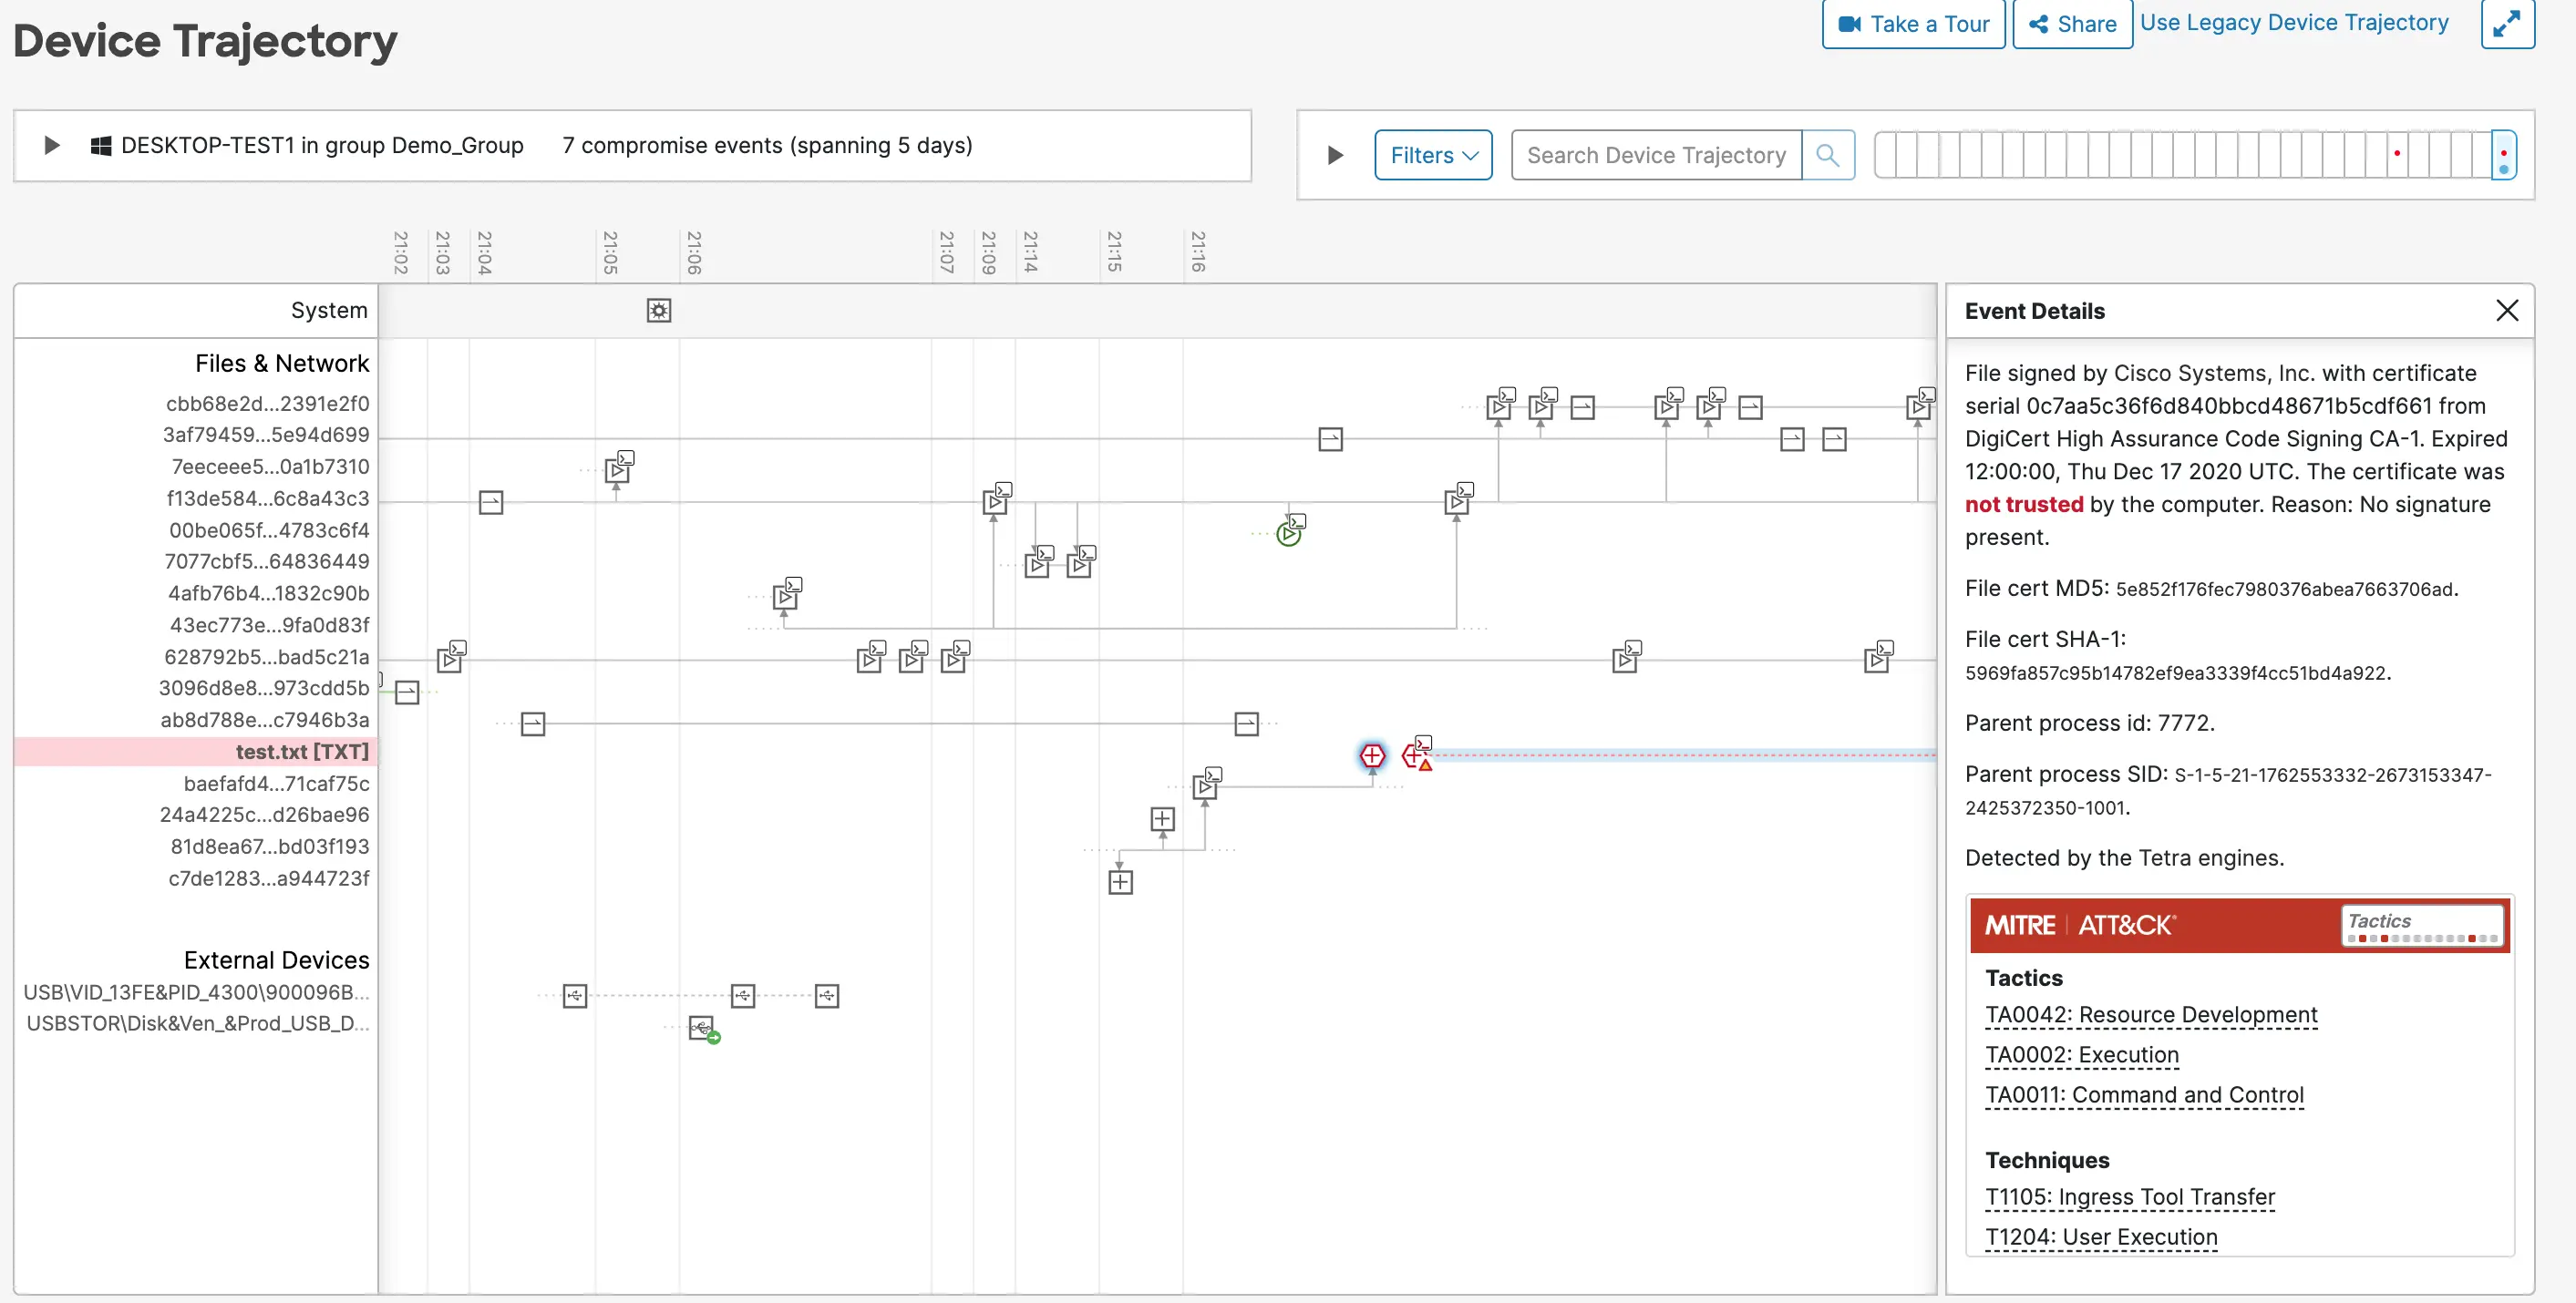Open Use Legacy Device Trajectory link
The image size is (2576, 1303).
pos(2293,23)
